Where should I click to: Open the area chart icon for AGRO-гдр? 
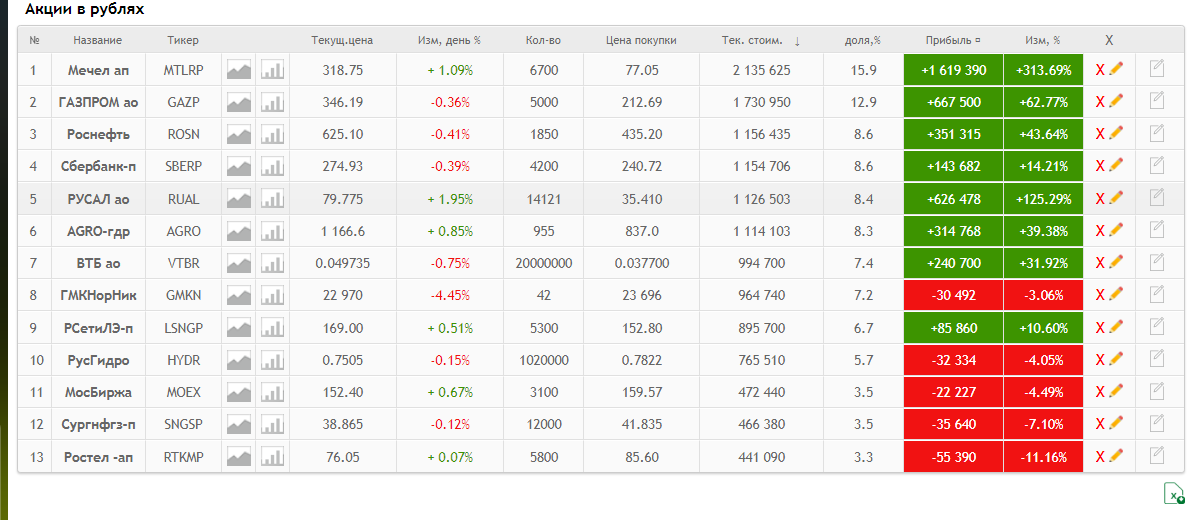238,231
